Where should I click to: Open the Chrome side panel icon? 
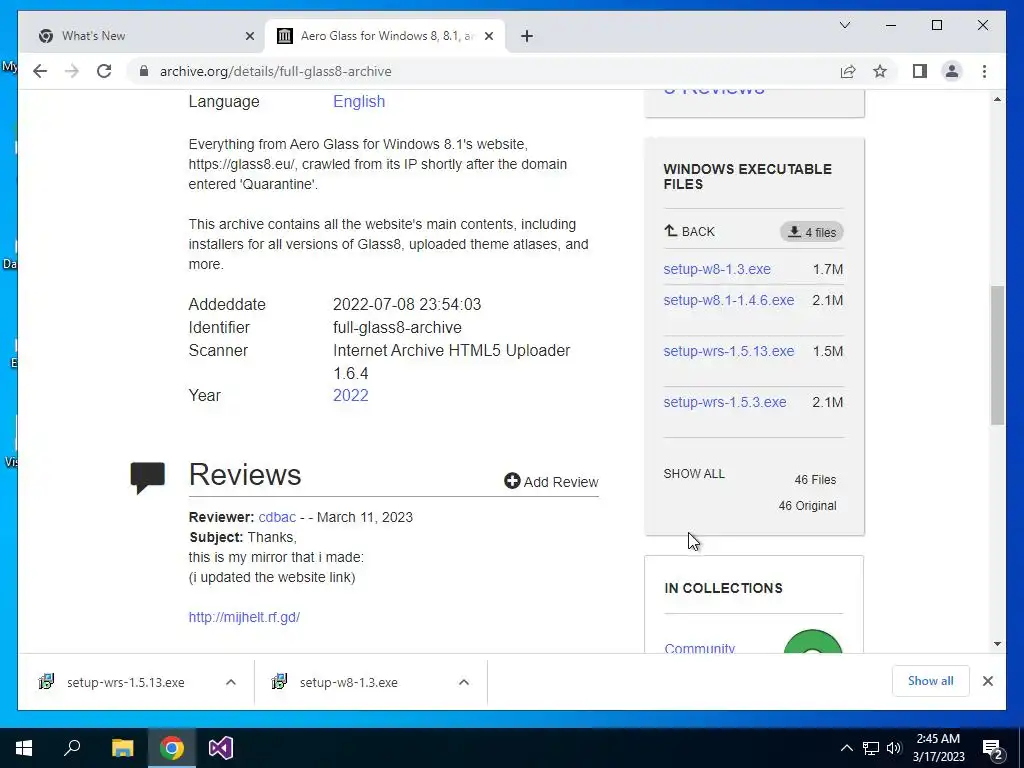pyautogui.click(x=920, y=71)
